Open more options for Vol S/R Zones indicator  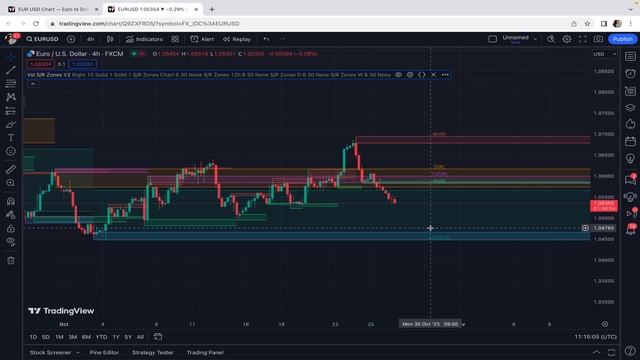point(445,75)
